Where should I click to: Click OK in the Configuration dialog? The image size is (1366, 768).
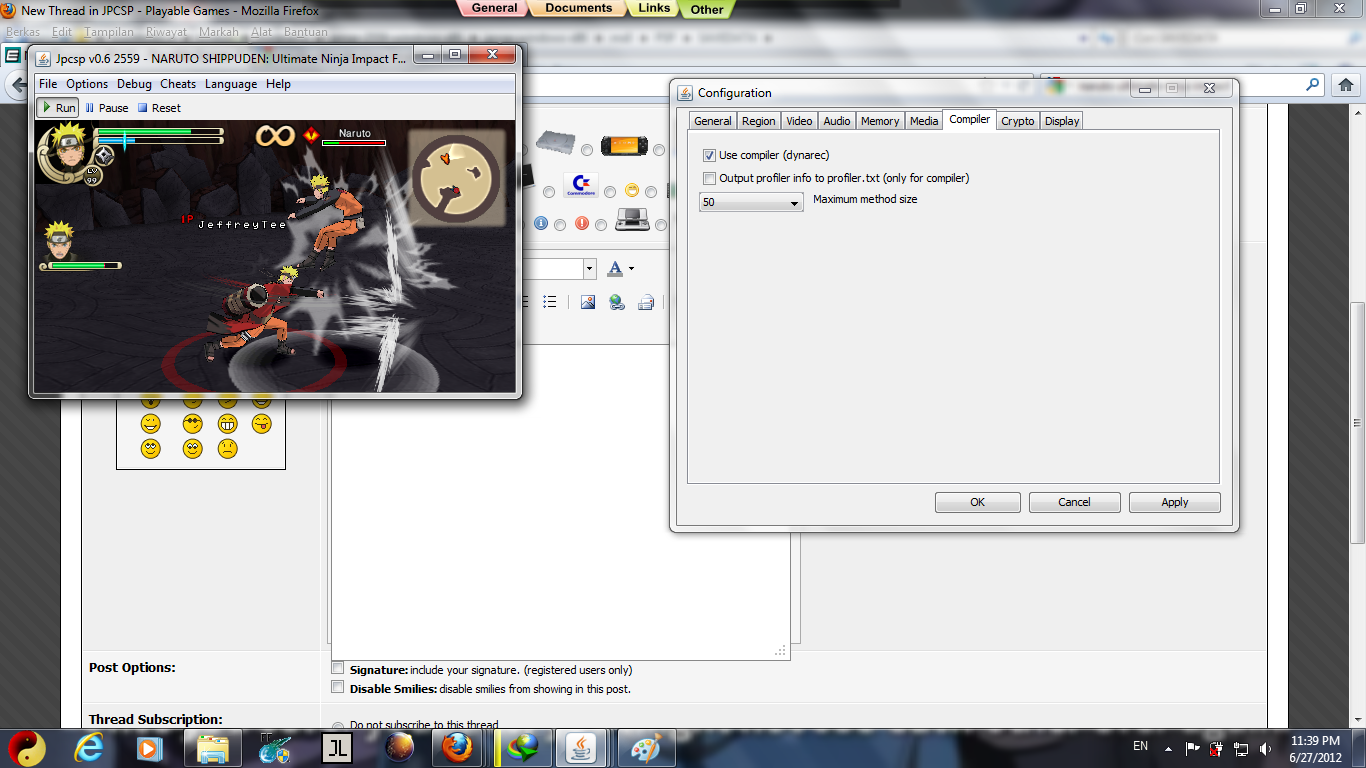tap(978, 502)
